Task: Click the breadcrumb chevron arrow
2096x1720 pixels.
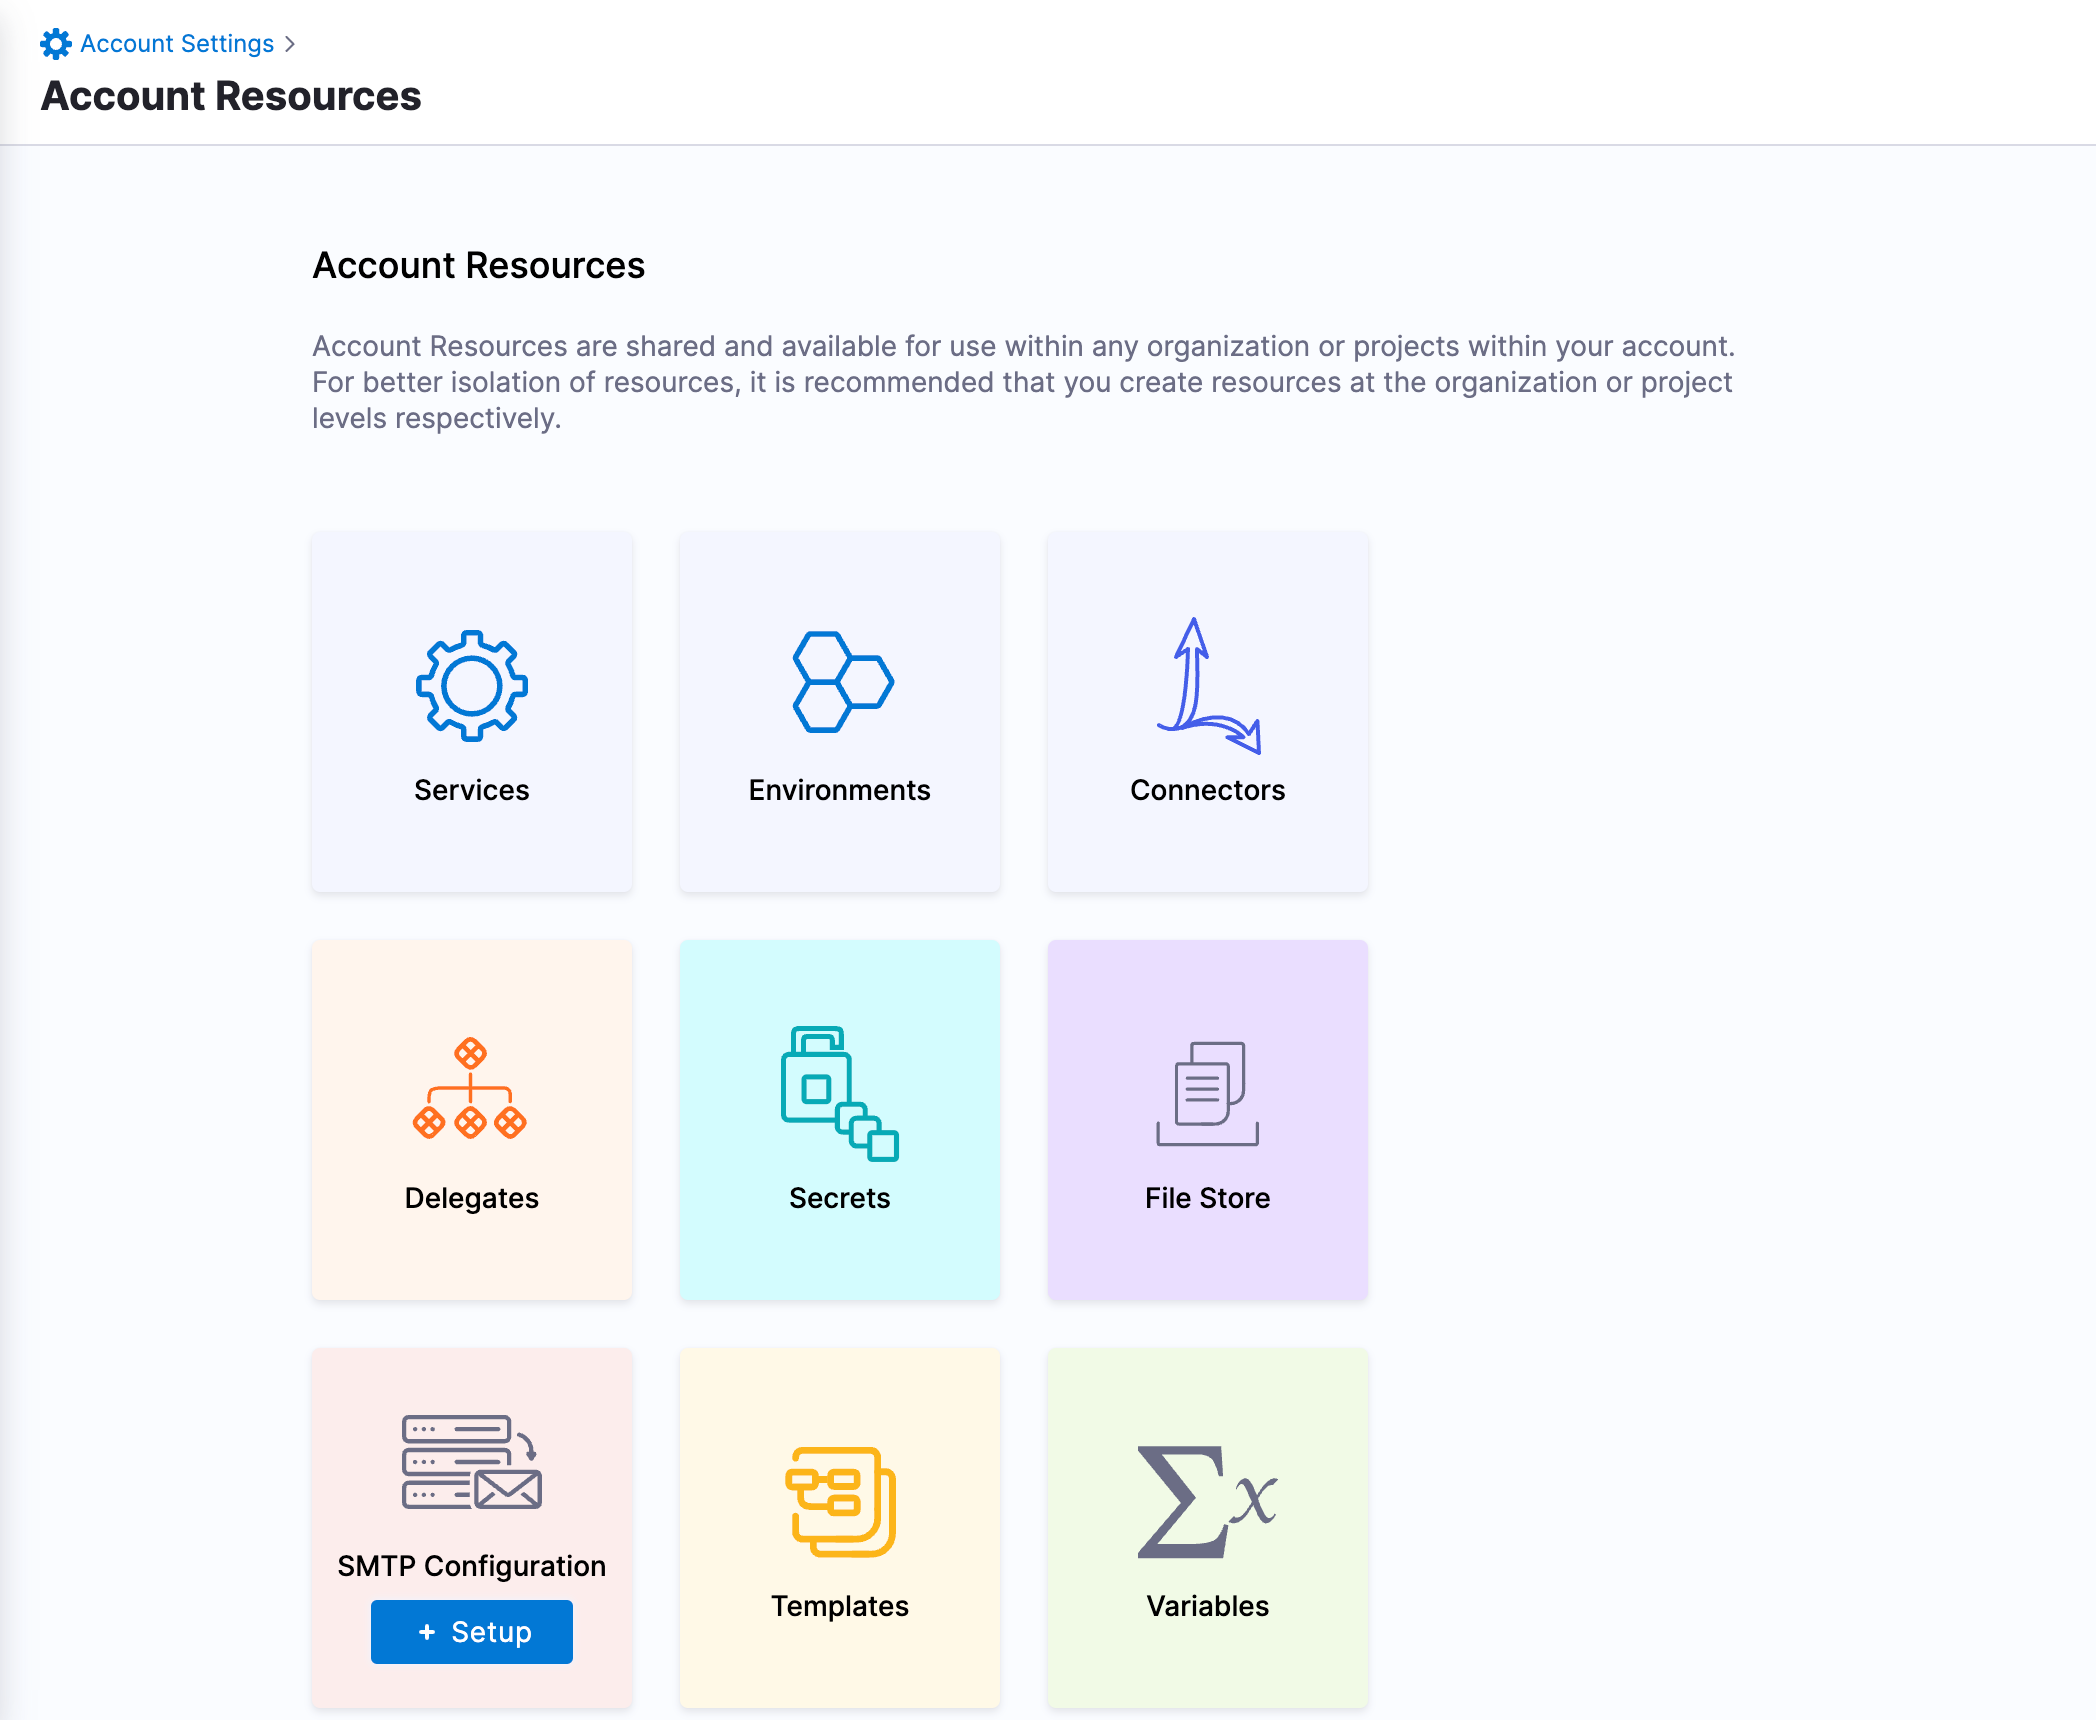Action: coord(290,44)
